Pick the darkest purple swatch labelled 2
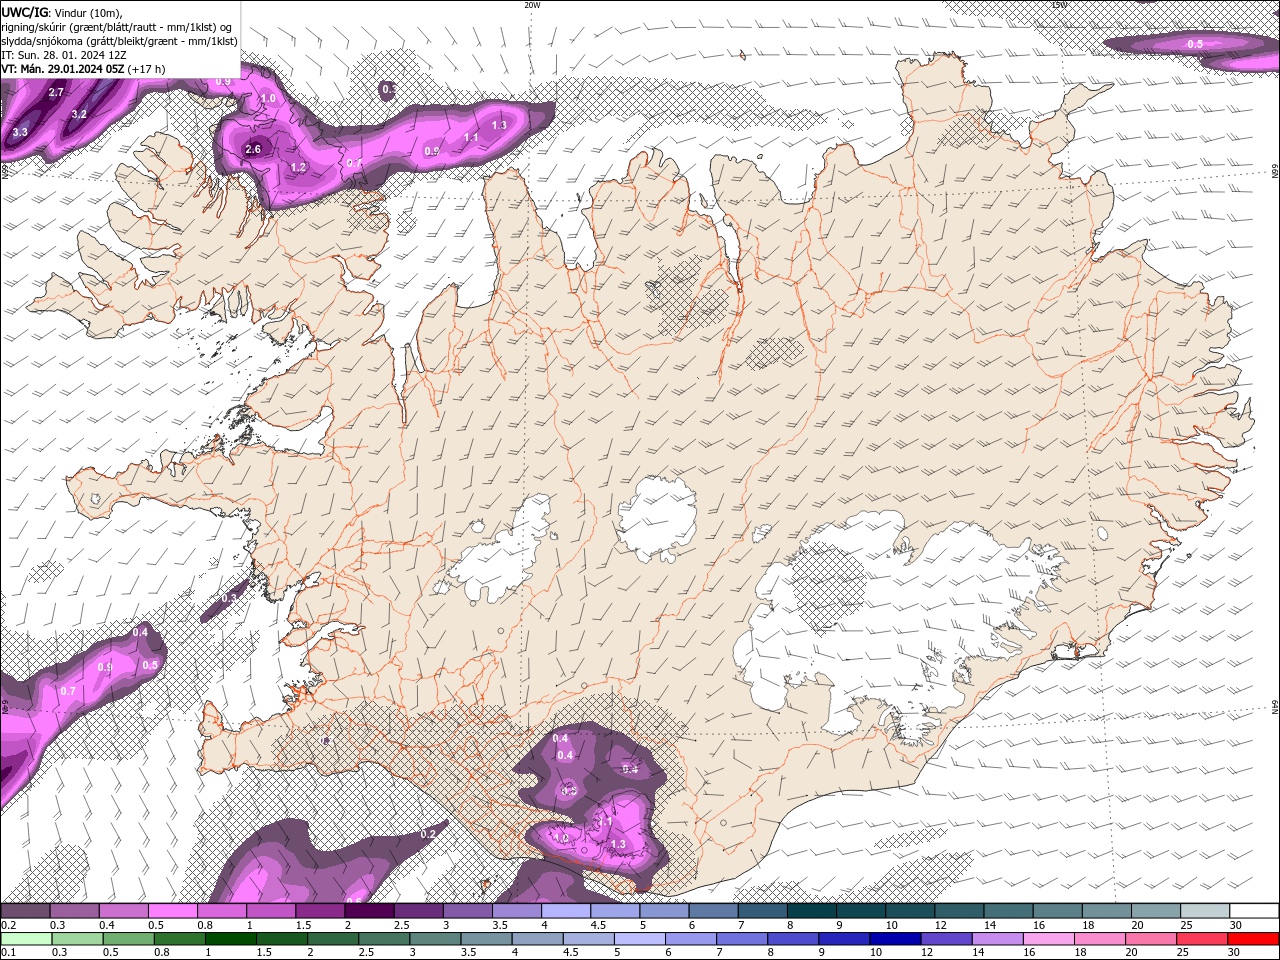Viewport: 1280px width, 960px height. pyautogui.click(x=370, y=911)
